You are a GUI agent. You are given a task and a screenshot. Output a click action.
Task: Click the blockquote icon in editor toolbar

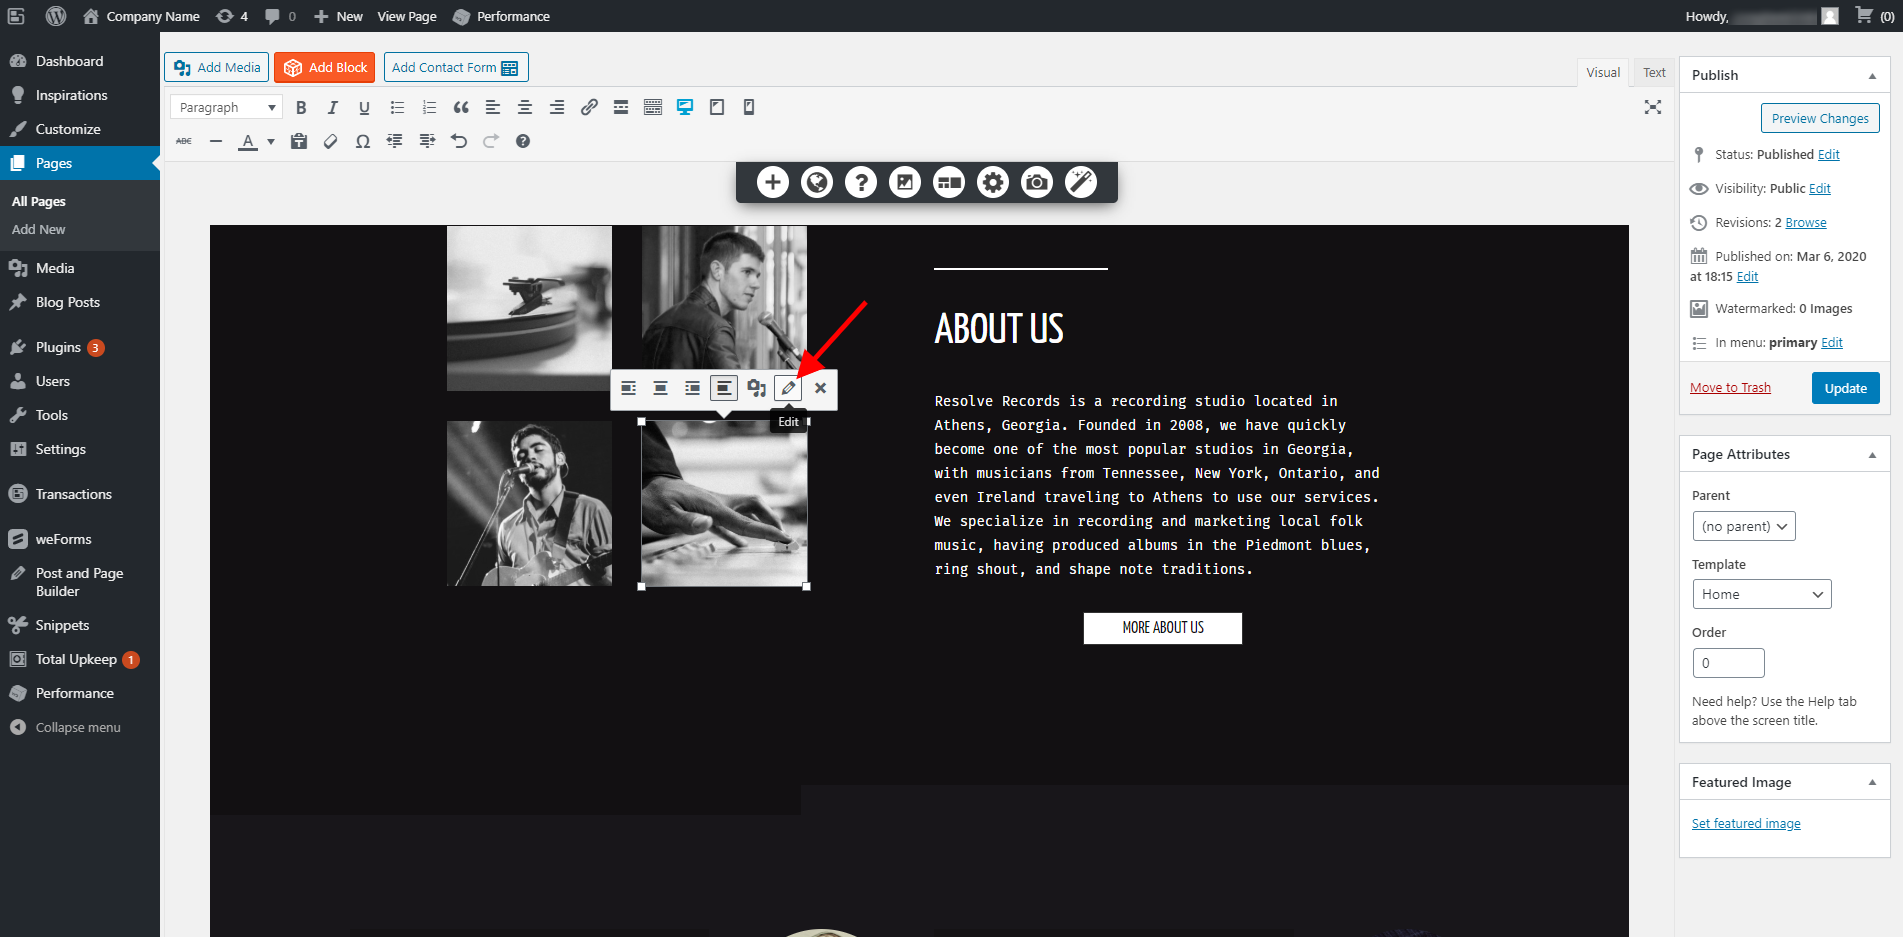(461, 107)
